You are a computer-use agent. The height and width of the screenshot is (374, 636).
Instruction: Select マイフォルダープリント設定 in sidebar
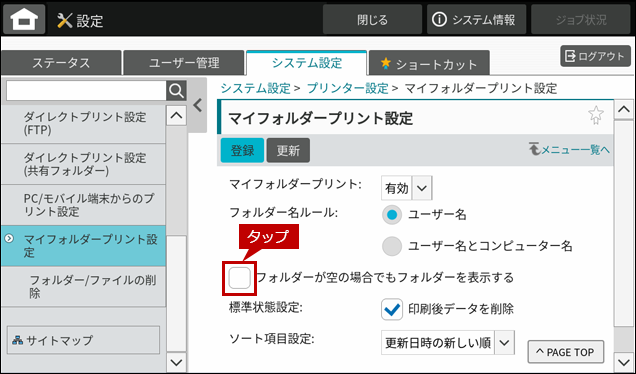point(83,246)
